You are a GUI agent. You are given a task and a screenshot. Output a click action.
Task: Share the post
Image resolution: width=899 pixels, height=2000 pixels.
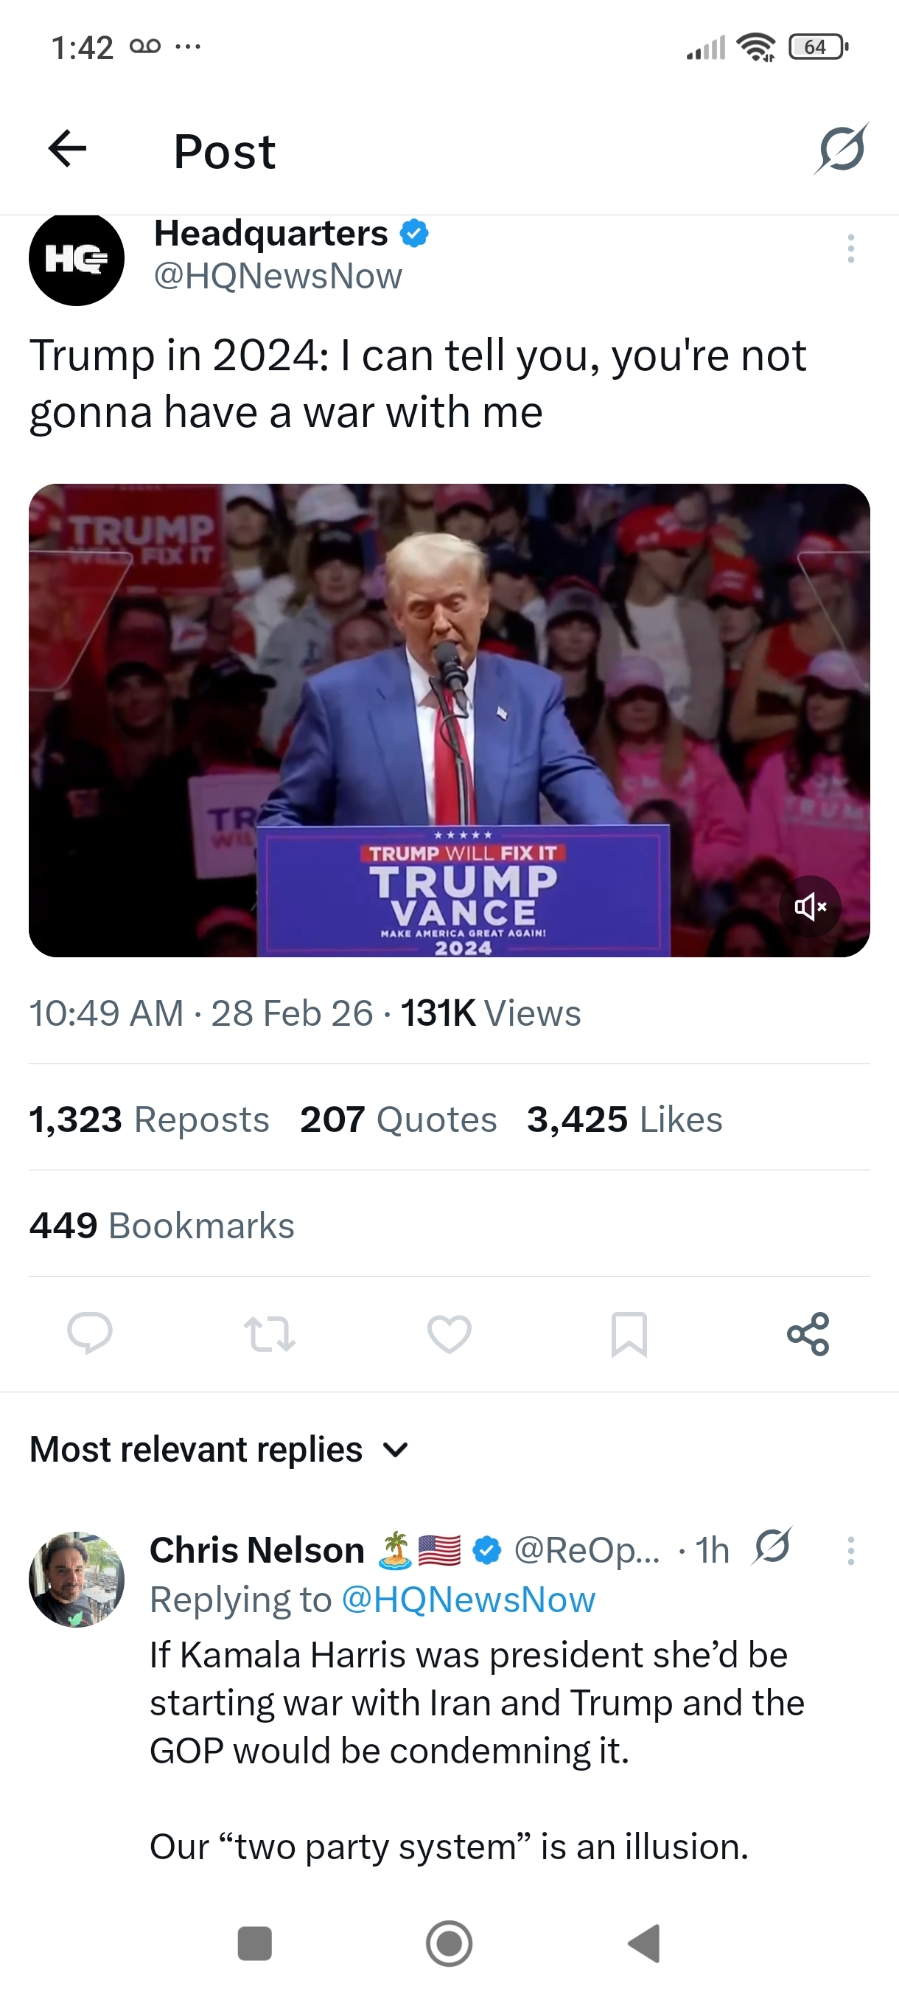coord(808,1333)
